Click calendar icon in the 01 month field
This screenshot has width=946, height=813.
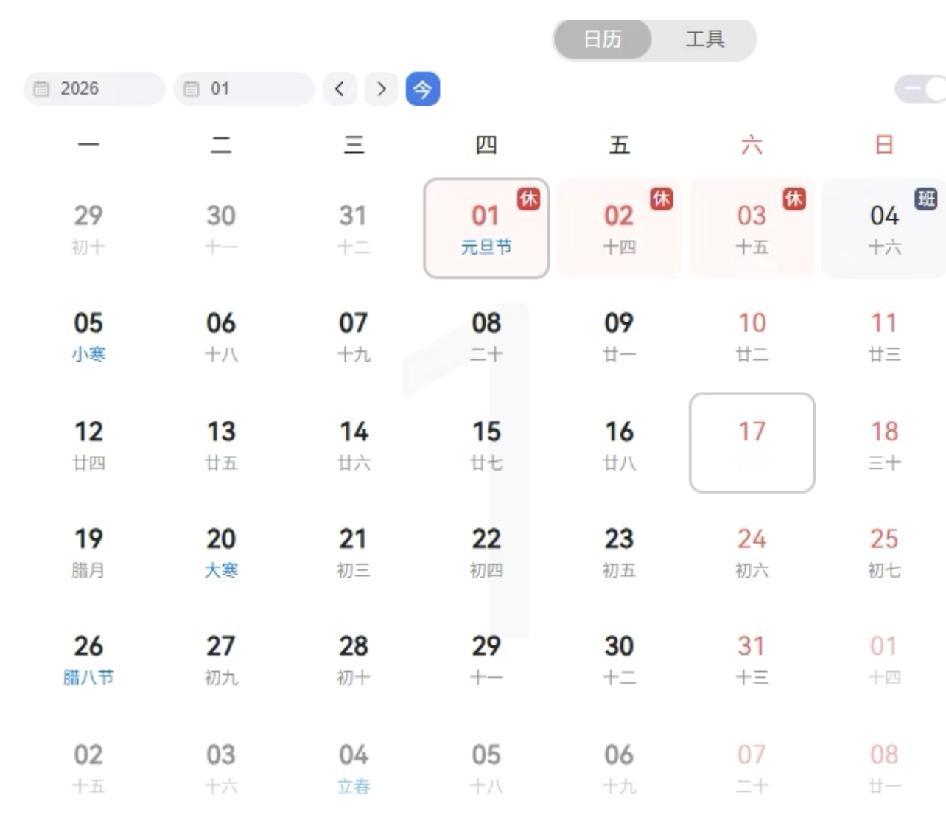(191, 89)
